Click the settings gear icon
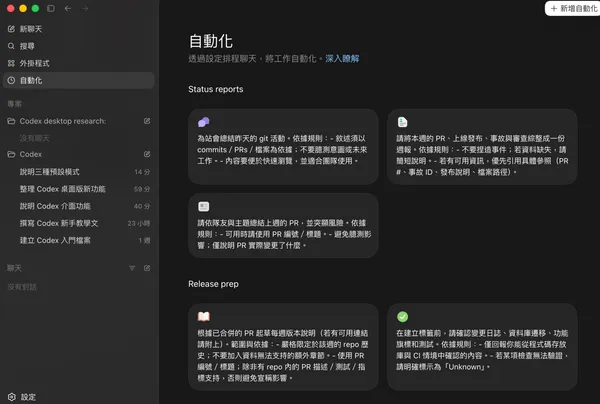This screenshot has height=404, width=600. [x=12, y=397]
